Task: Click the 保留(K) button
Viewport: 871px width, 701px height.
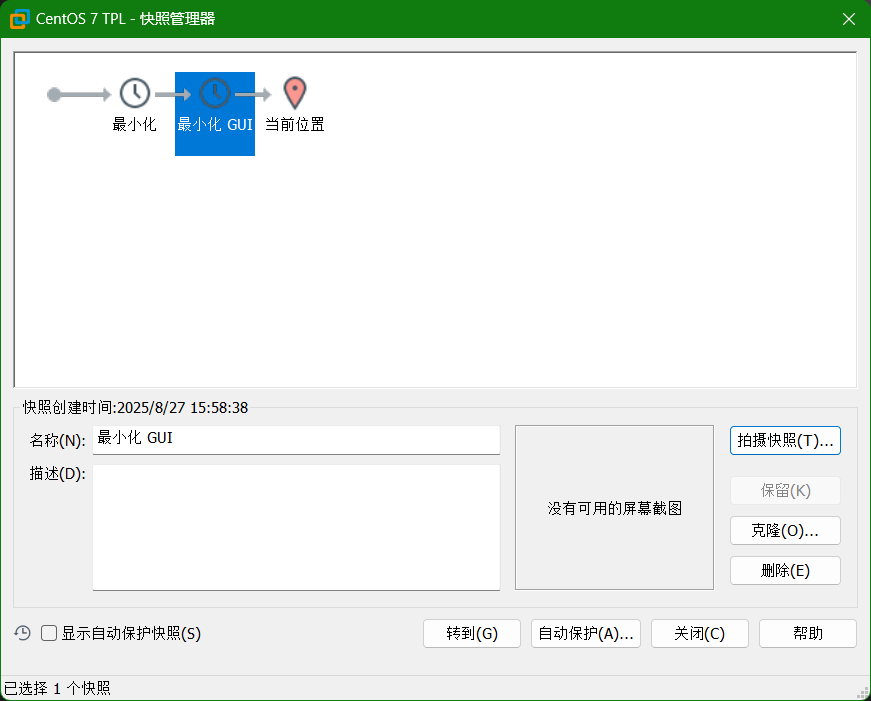Action: pos(785,490)
